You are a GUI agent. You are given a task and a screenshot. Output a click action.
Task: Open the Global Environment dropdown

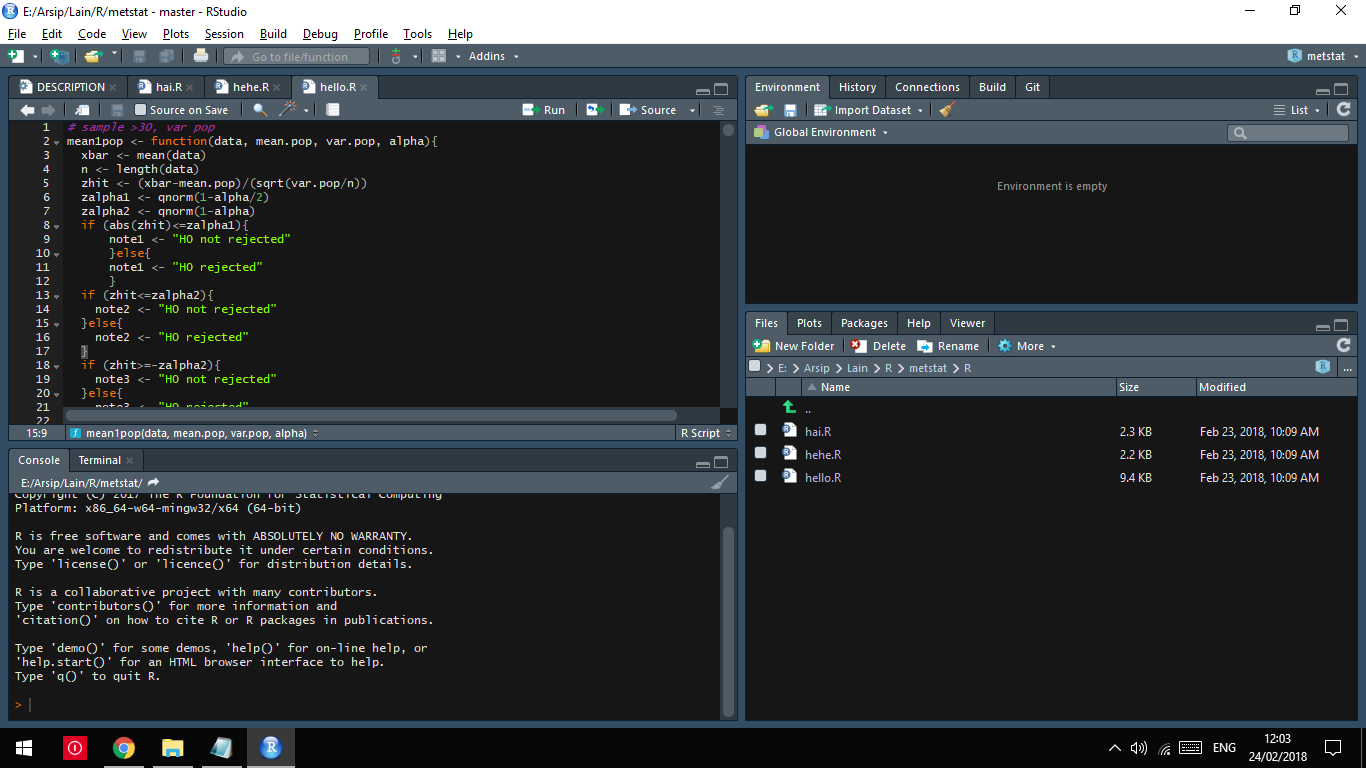821,132
